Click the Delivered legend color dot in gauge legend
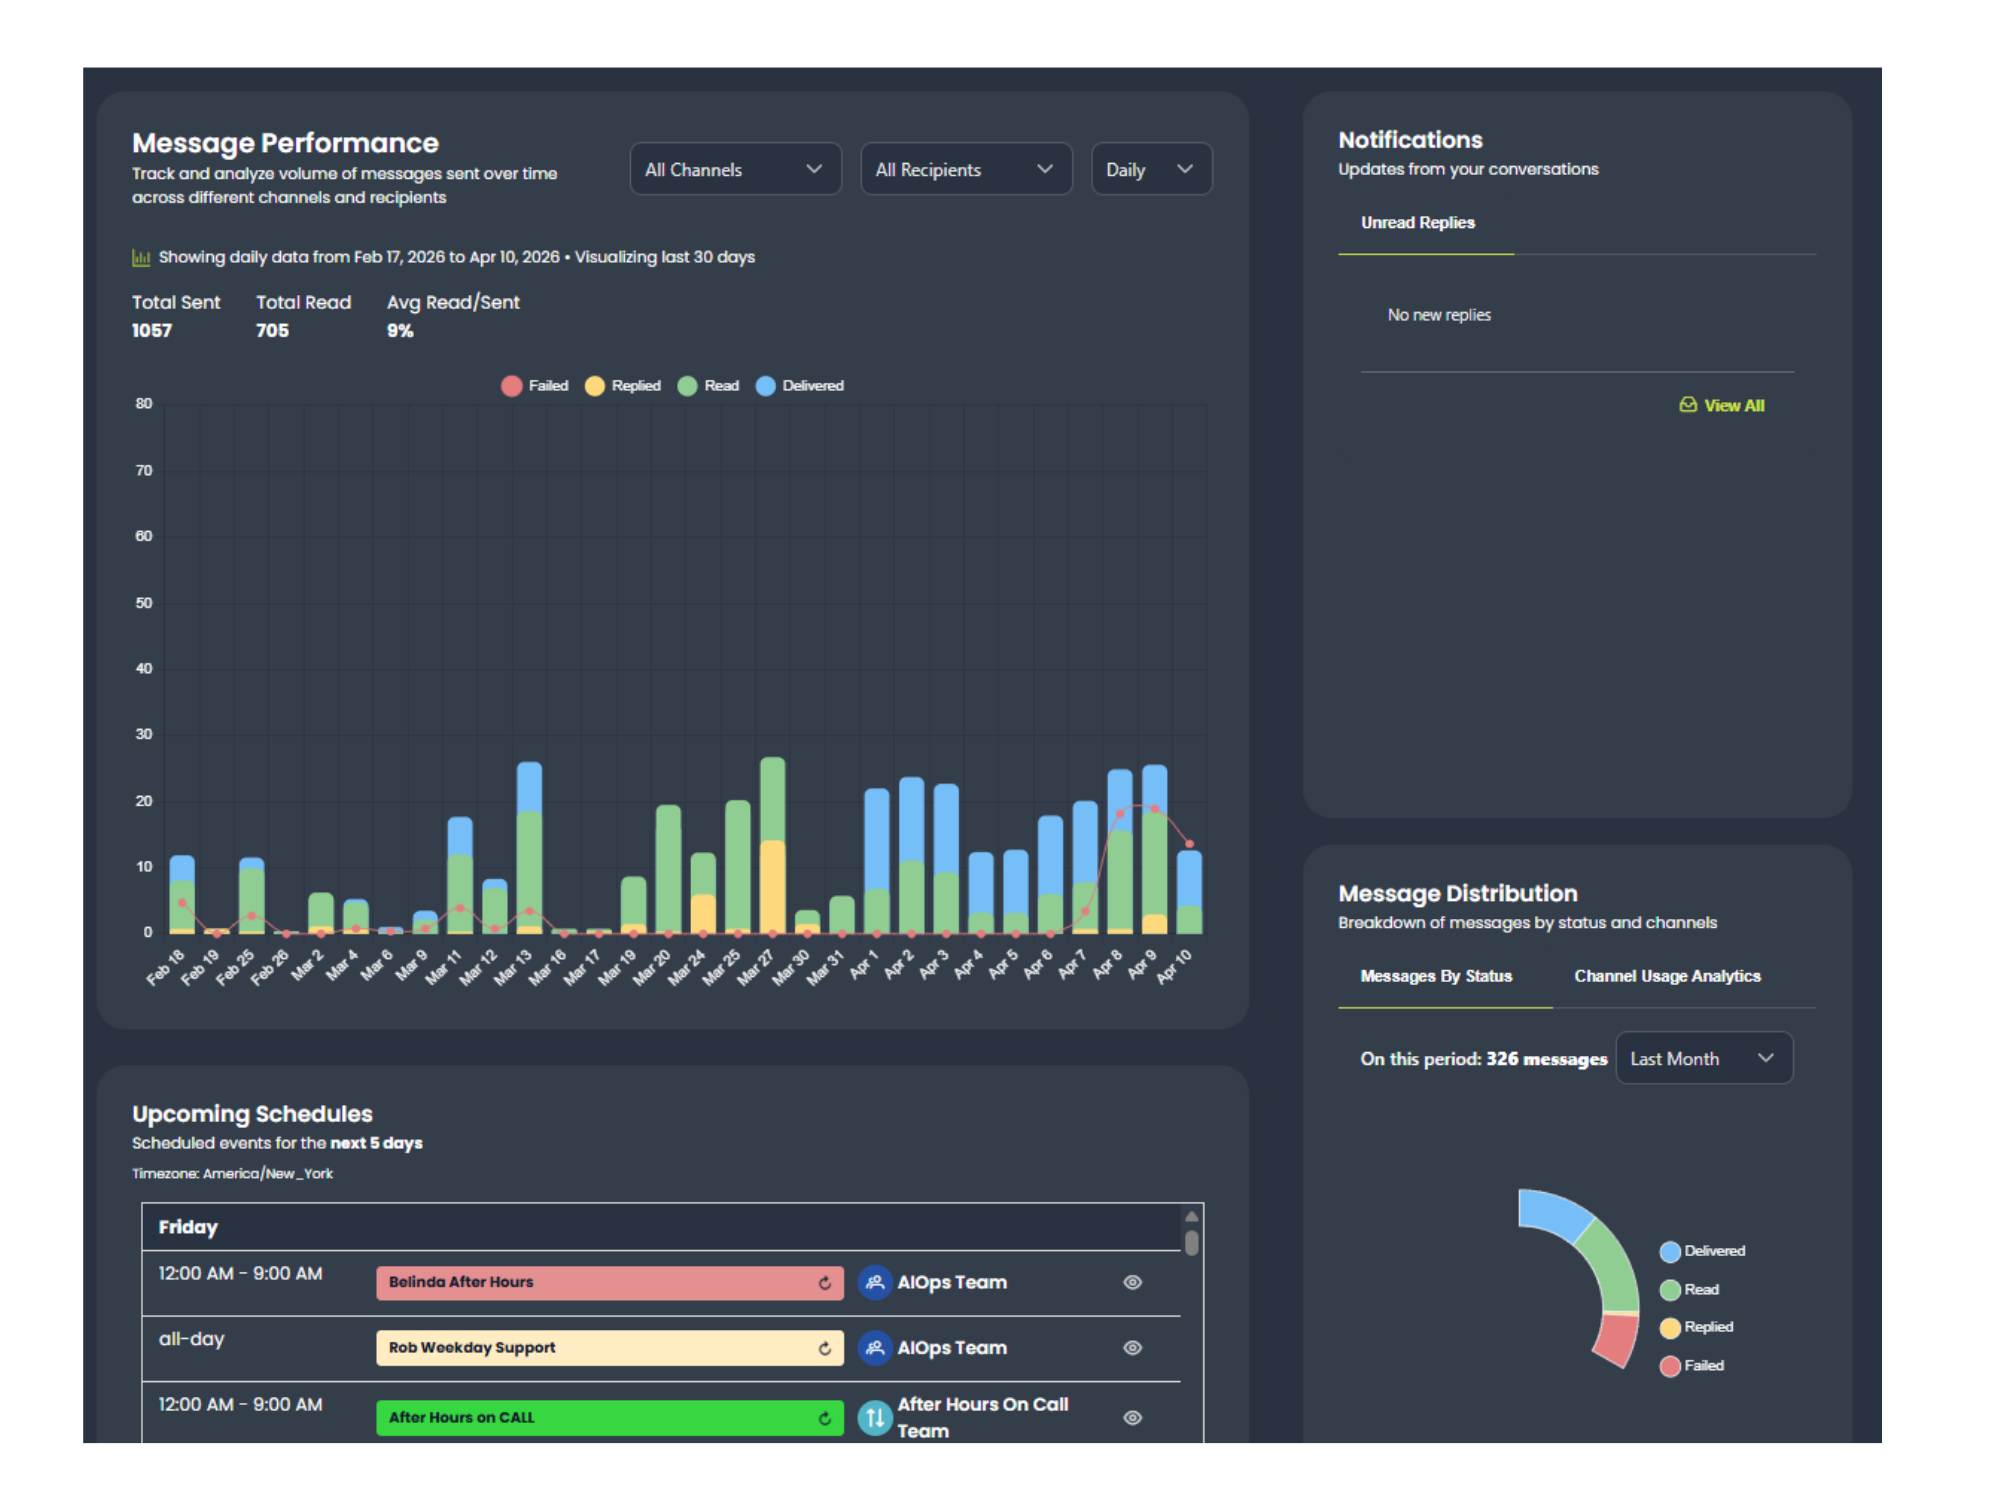The height and width of the screenshot is (1511, 2000). point(1668,1250)
